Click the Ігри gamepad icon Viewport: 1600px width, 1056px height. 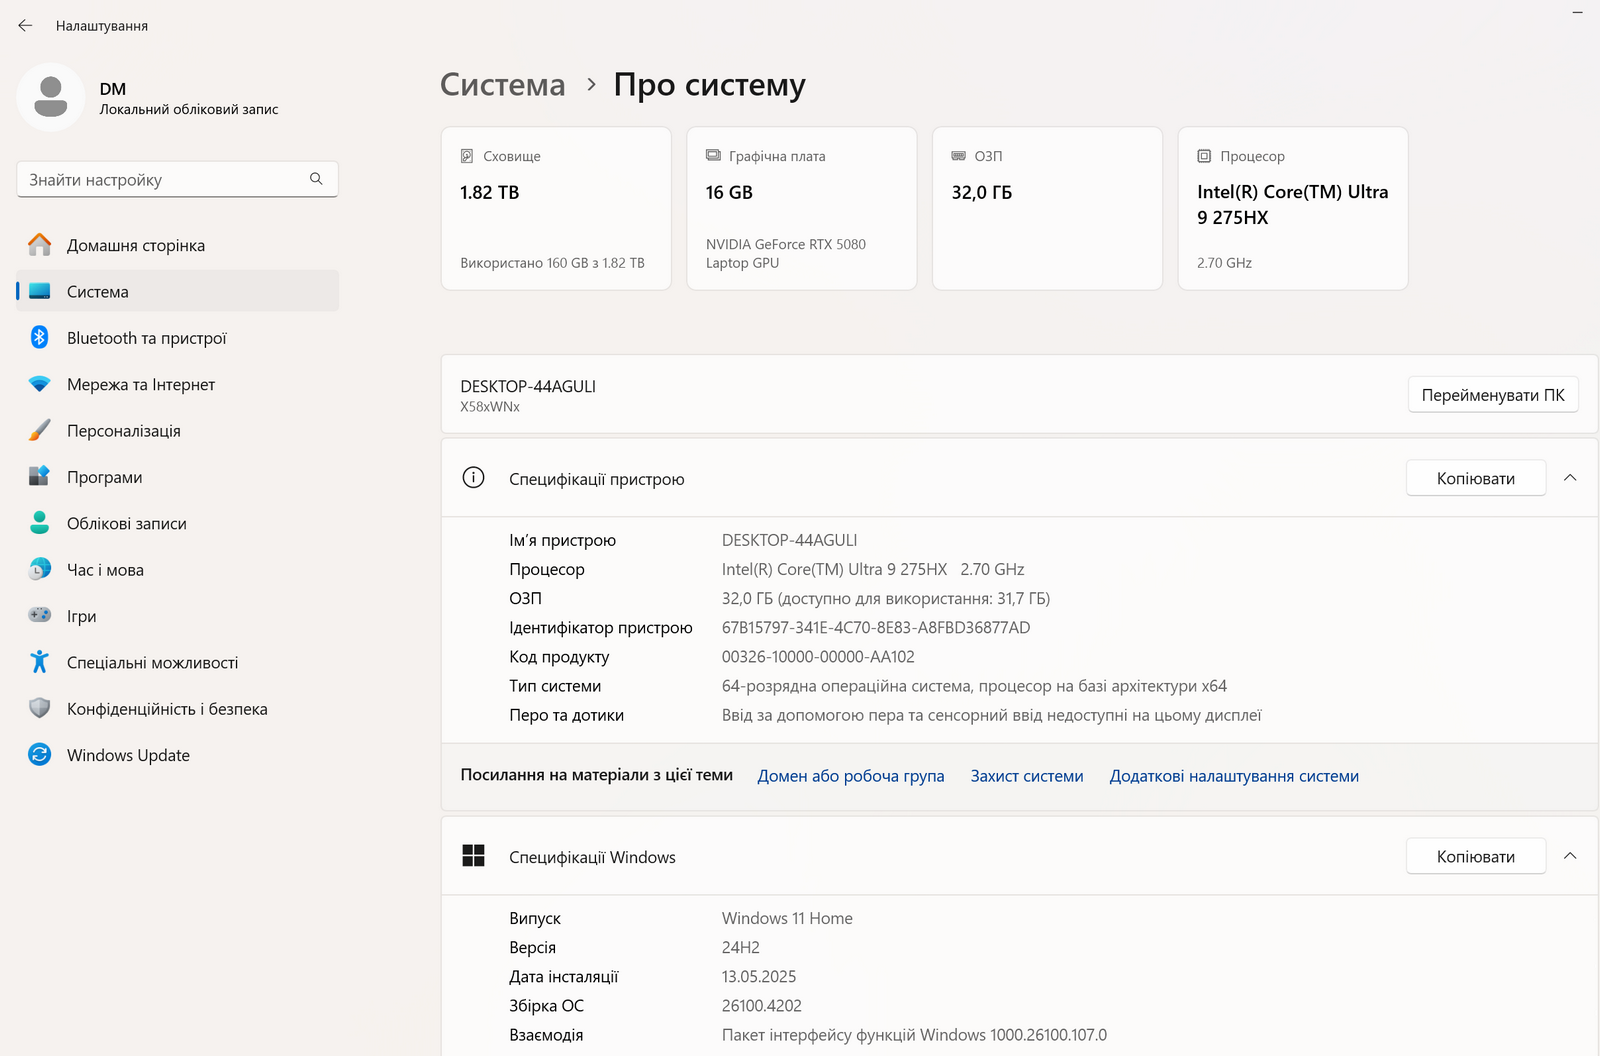40,615
